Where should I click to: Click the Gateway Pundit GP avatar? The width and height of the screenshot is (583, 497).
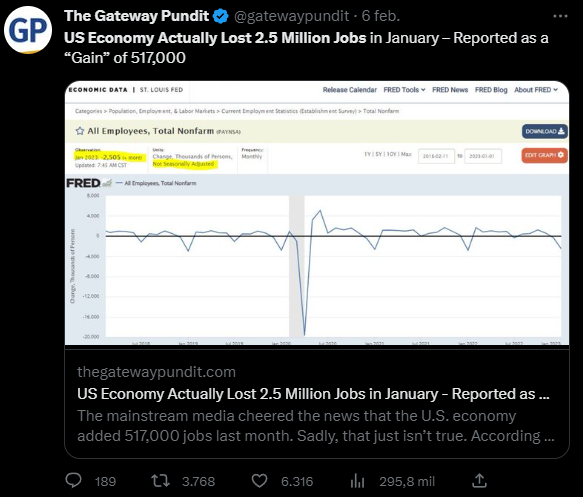tap(28, 30)
